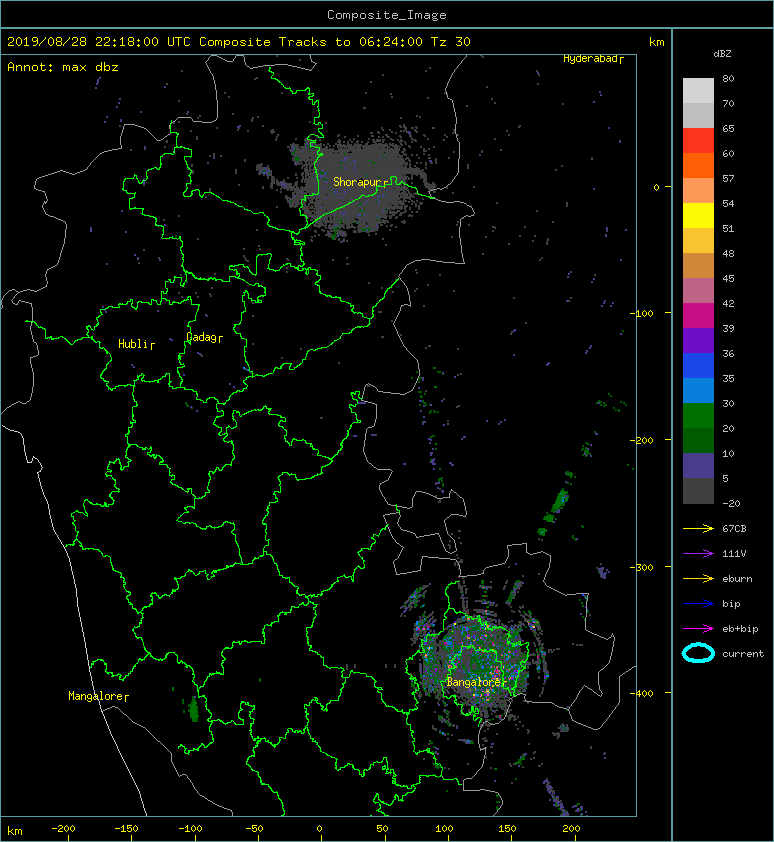The width and height of the screenshot is (774, 842).
Task: Click the dBZ heading above color scale
Action: click(722, 54)
